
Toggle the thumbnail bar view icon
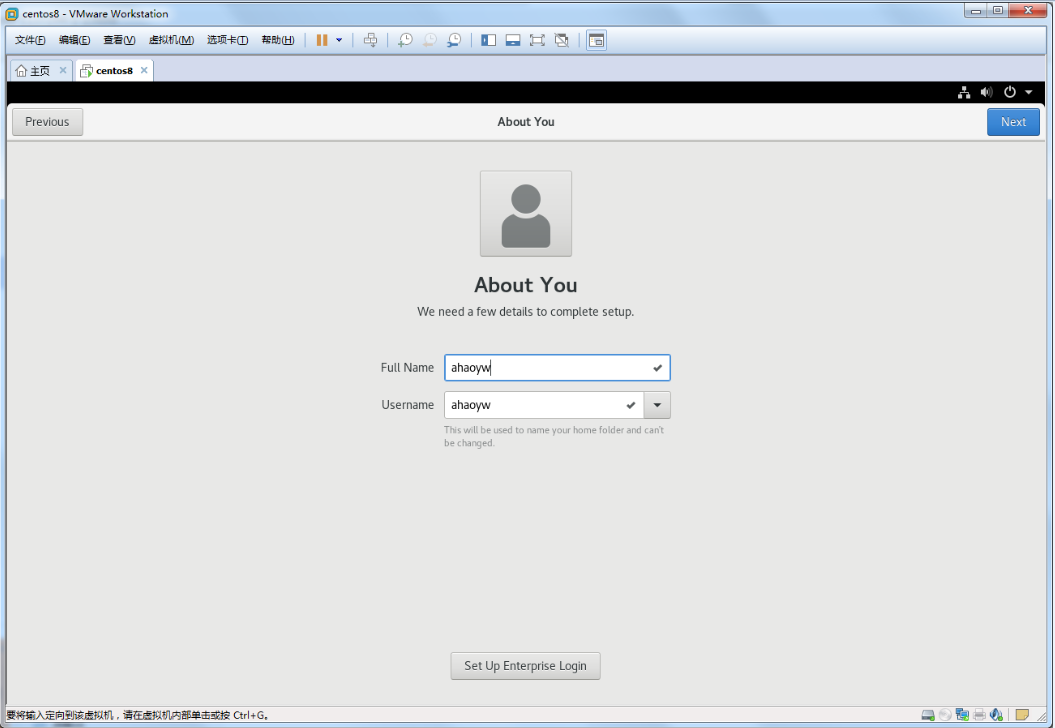(x=513, y=40)
